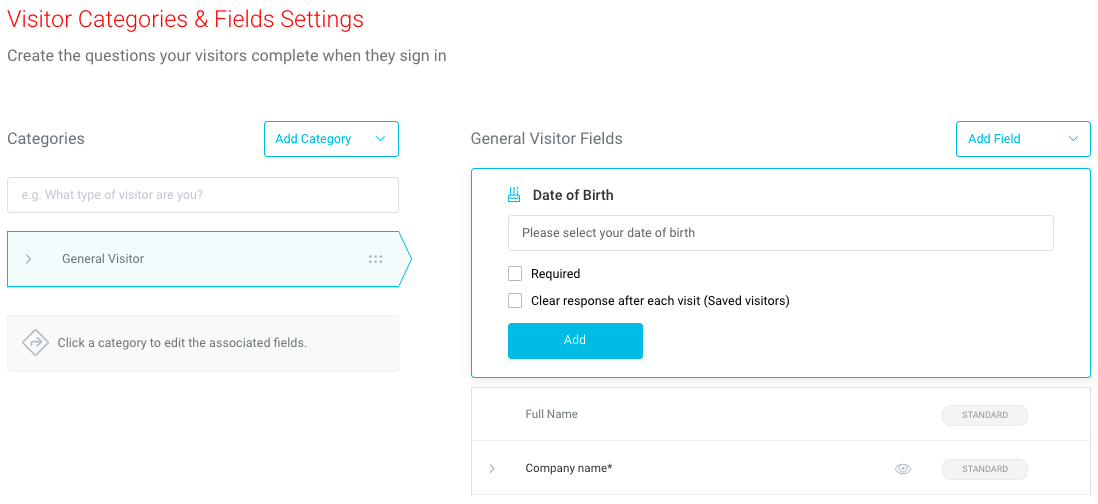Enable the Required checkbox
This screenshot has height=504, width=1098.
tap(515, 274)
